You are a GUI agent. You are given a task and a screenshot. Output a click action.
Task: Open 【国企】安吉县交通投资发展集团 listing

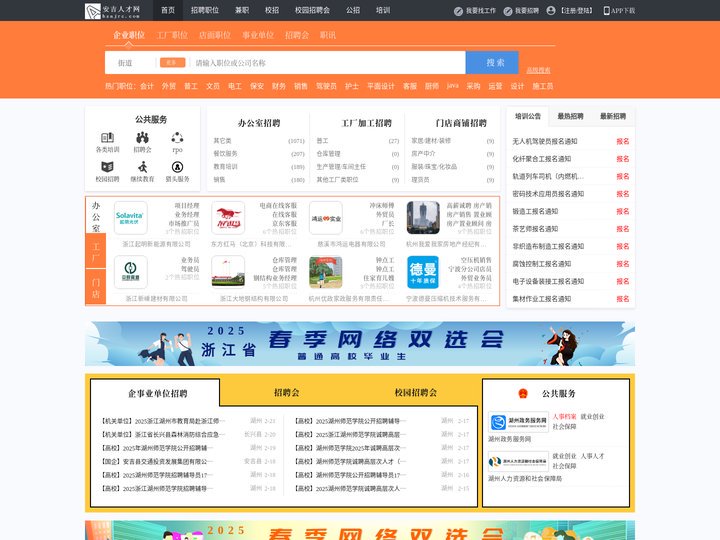[x=157, y=461]
